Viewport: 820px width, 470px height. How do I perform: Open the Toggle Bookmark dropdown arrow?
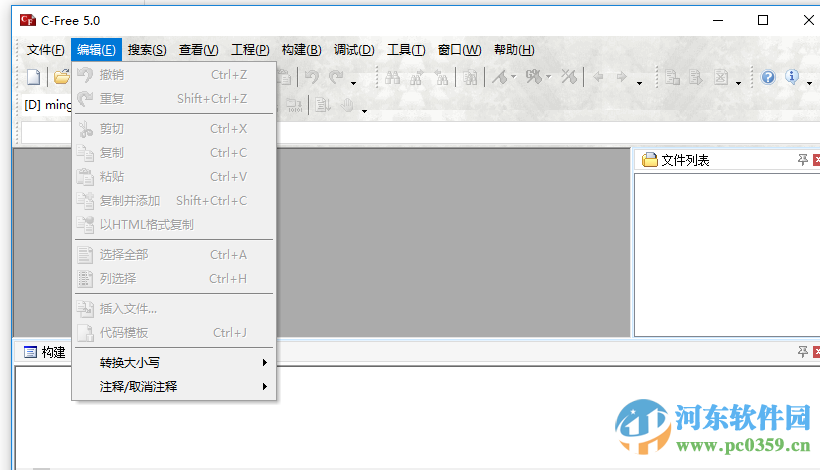click(x=513, y=77)
